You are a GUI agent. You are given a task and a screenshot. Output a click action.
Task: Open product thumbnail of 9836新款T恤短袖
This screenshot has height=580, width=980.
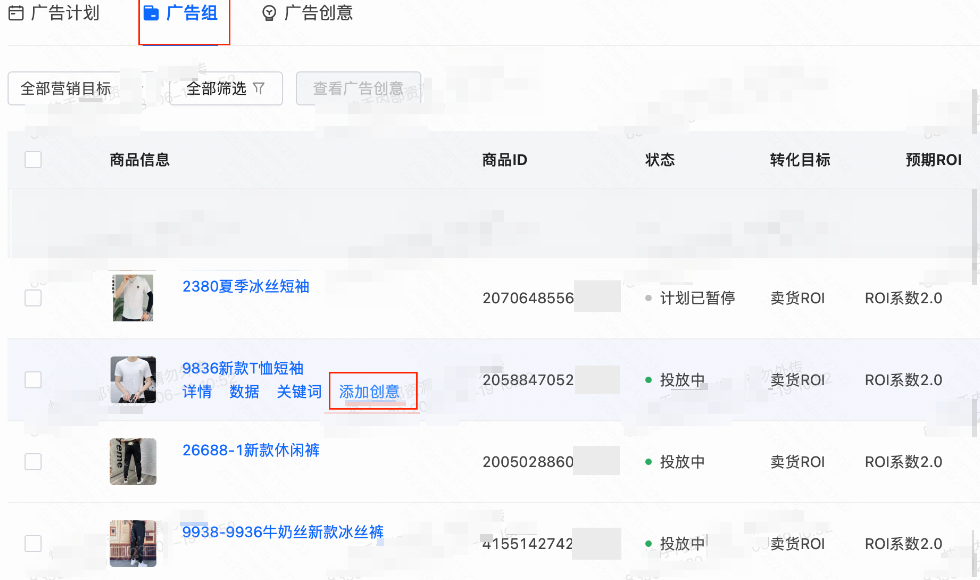pos(133,379)
